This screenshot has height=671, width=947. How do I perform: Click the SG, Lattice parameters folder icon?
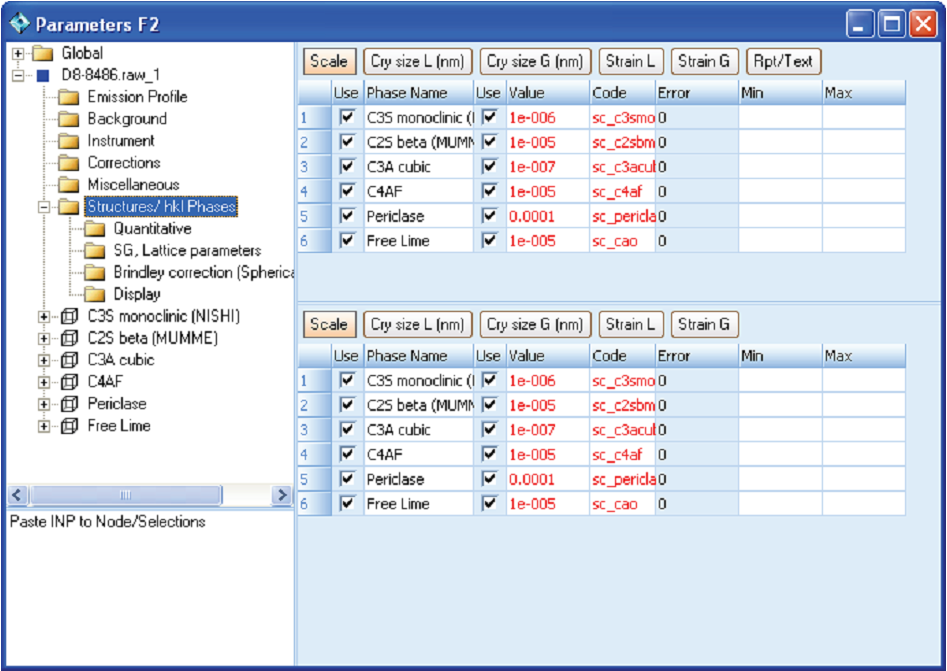(x=95, y=251)
